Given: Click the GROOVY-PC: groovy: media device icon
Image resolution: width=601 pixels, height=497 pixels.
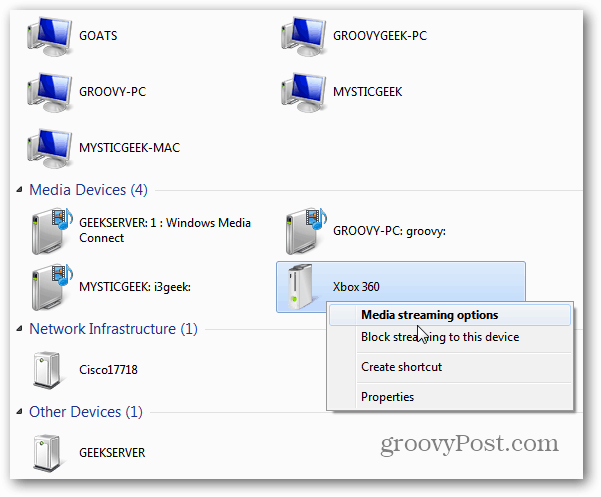Looking at the screenshot, I should coord(306,231).
